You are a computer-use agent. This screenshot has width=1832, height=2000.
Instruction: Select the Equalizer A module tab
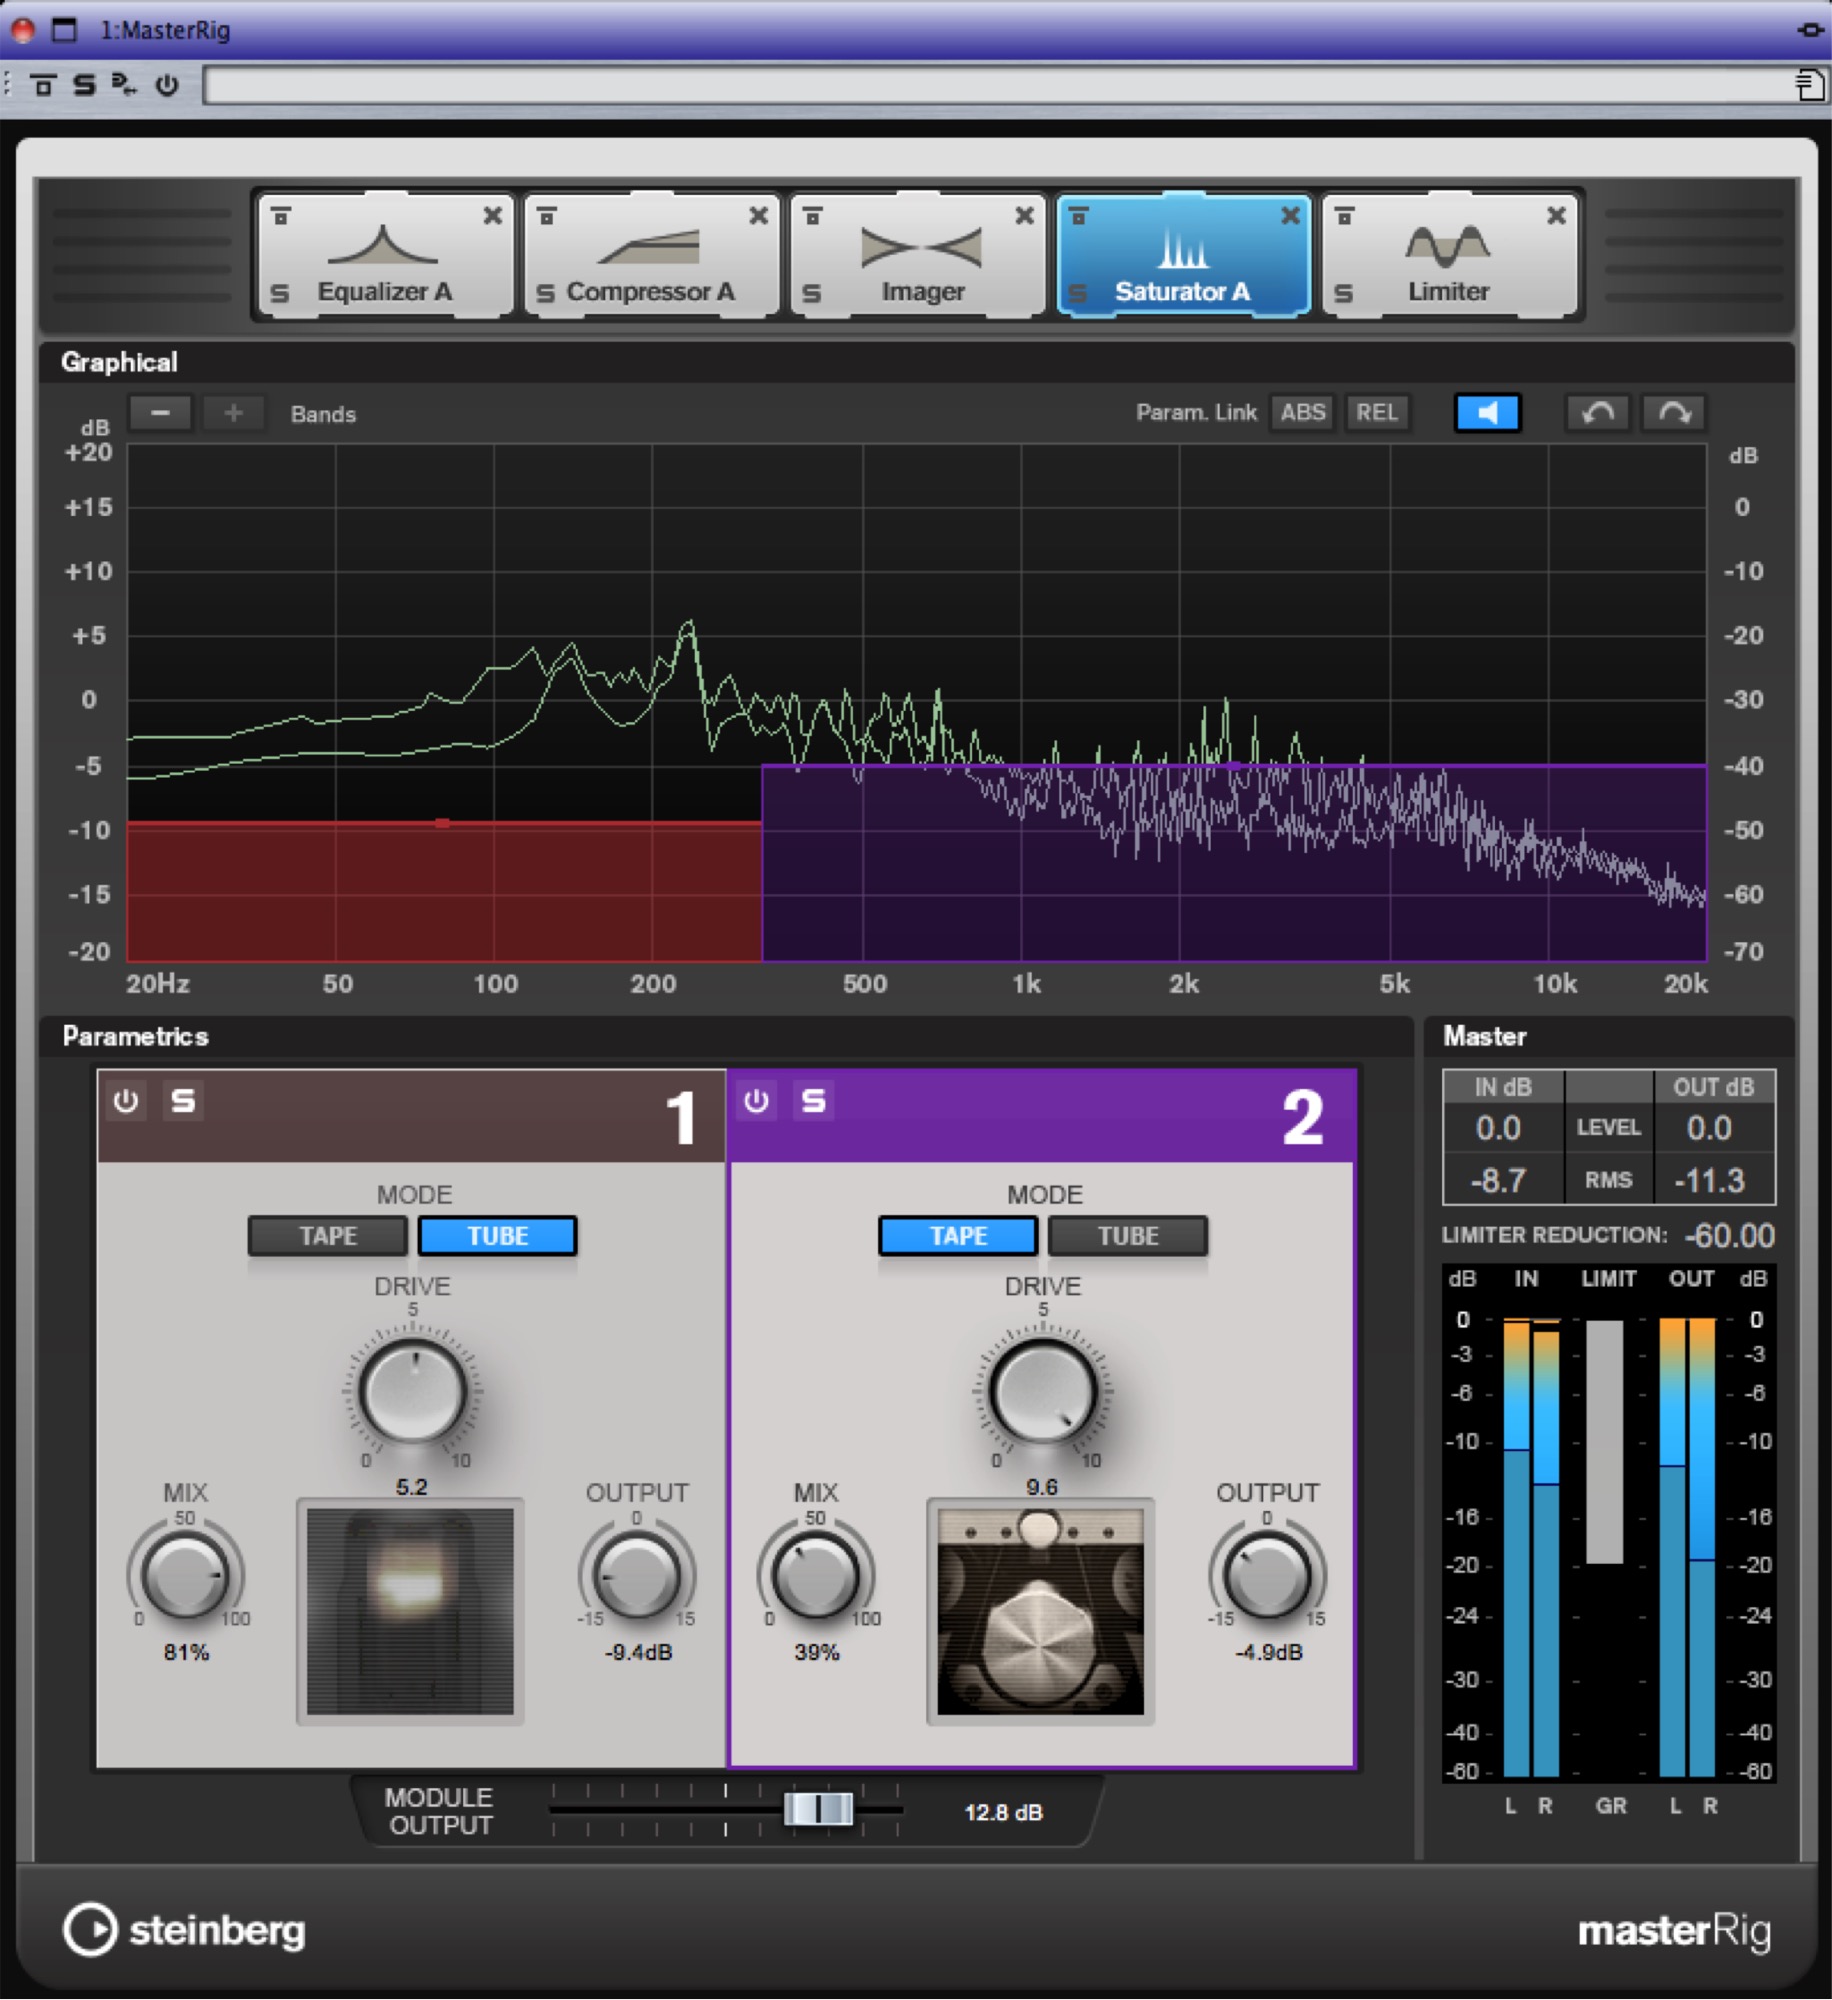[384, 256]
